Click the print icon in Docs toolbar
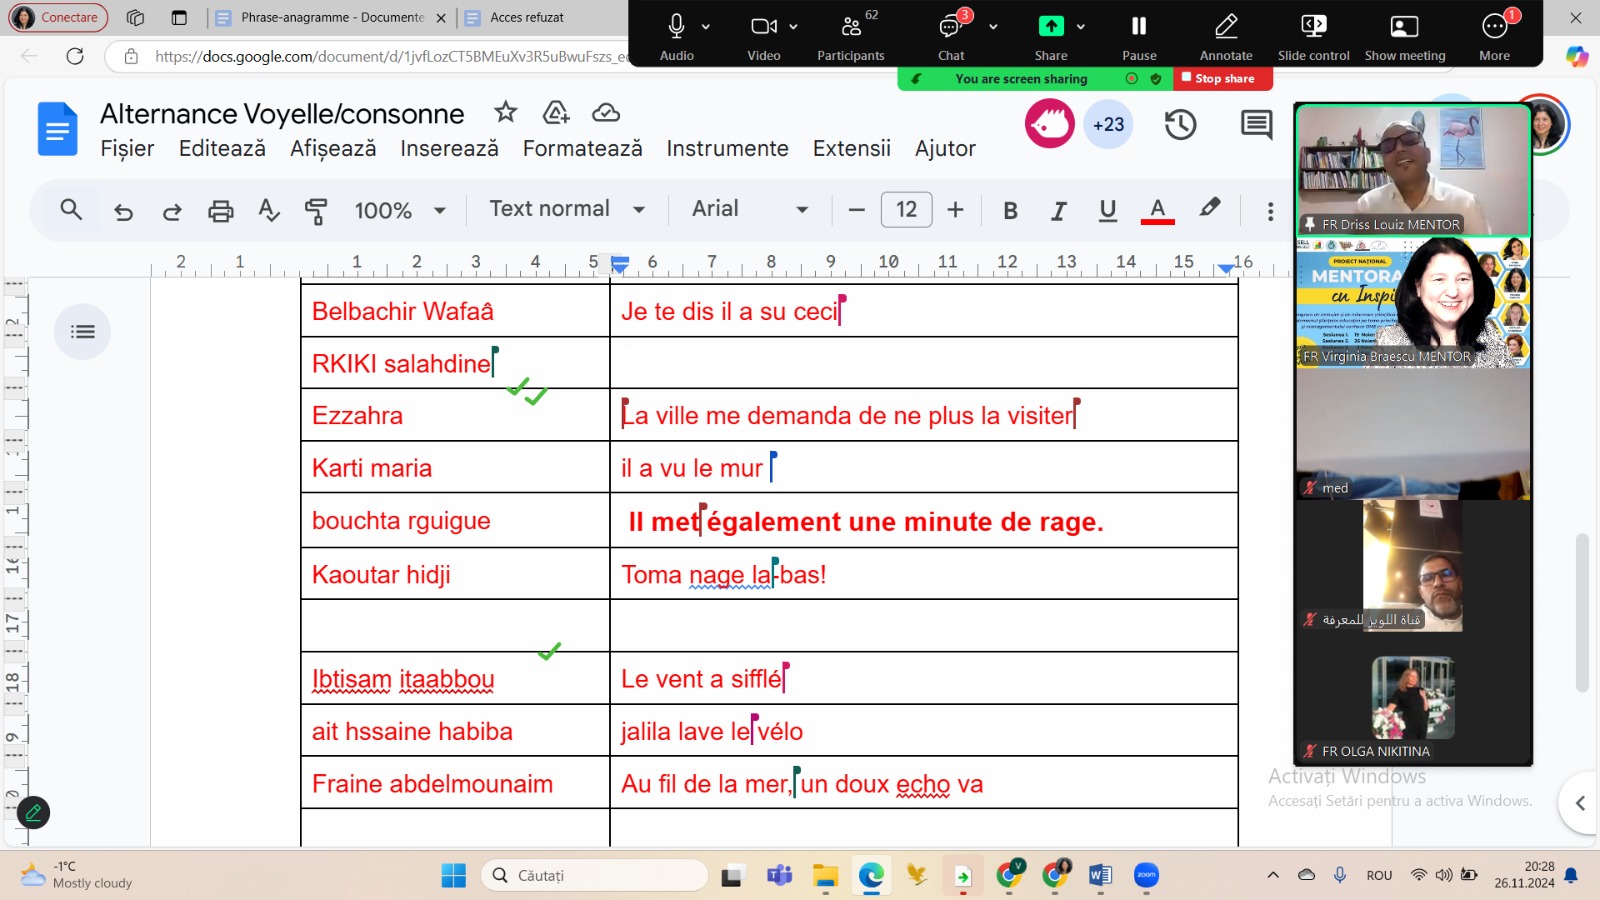 pyautogui.click(x=220, y=210)
